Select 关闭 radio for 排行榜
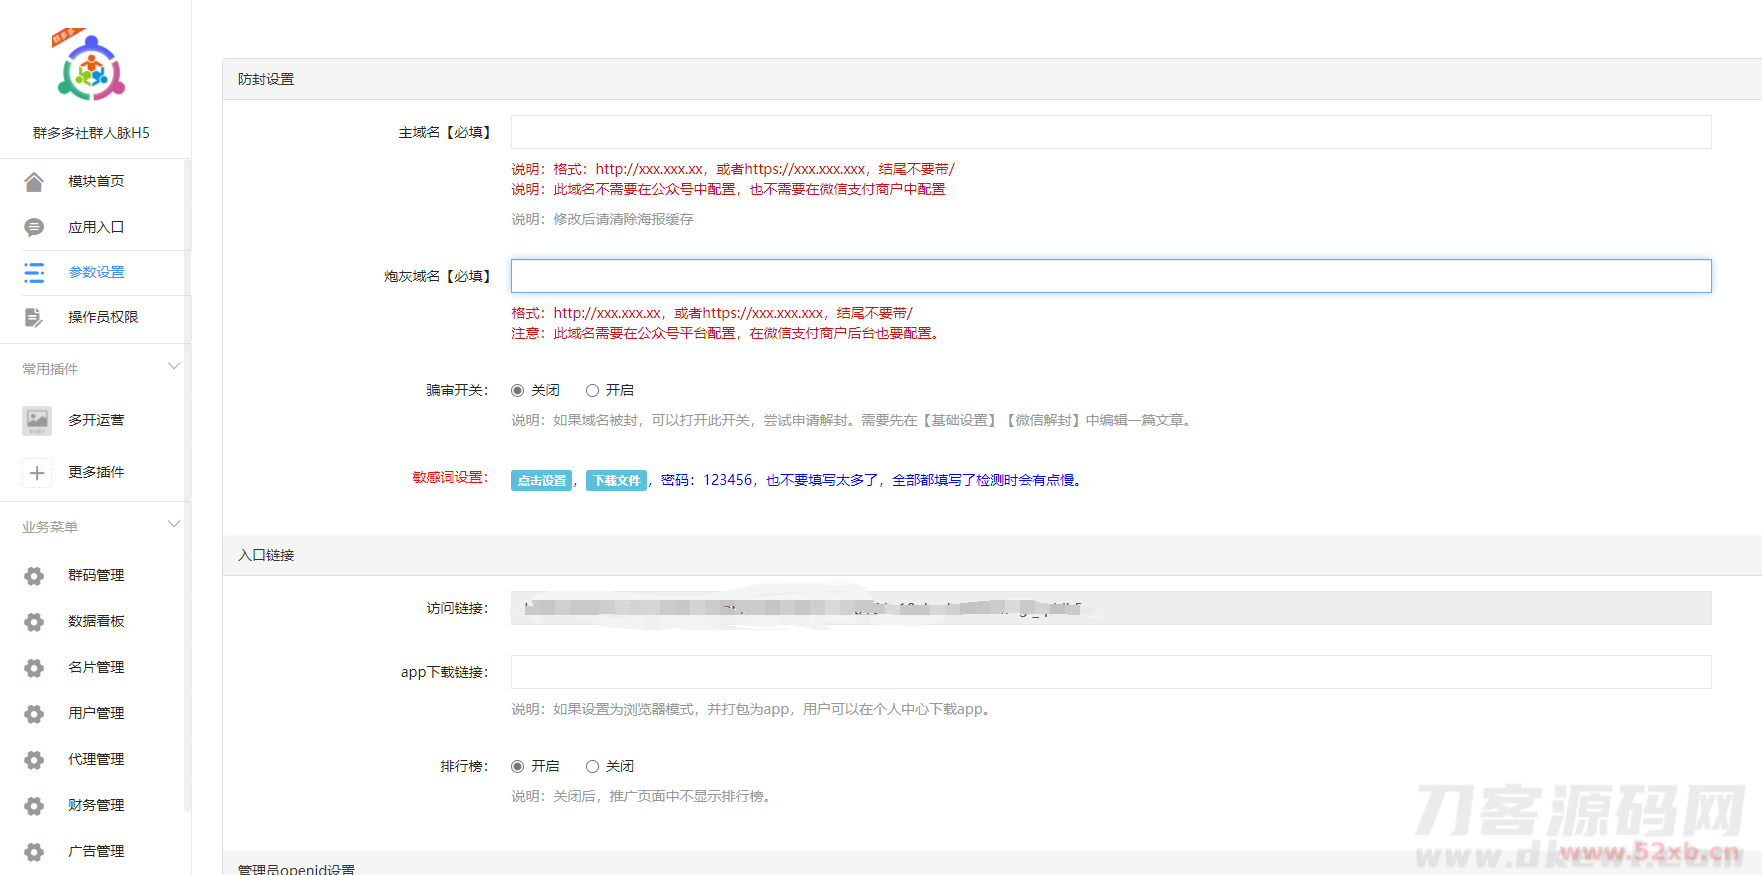Screen dimensions: 1762x875 (x=593, y=767)
